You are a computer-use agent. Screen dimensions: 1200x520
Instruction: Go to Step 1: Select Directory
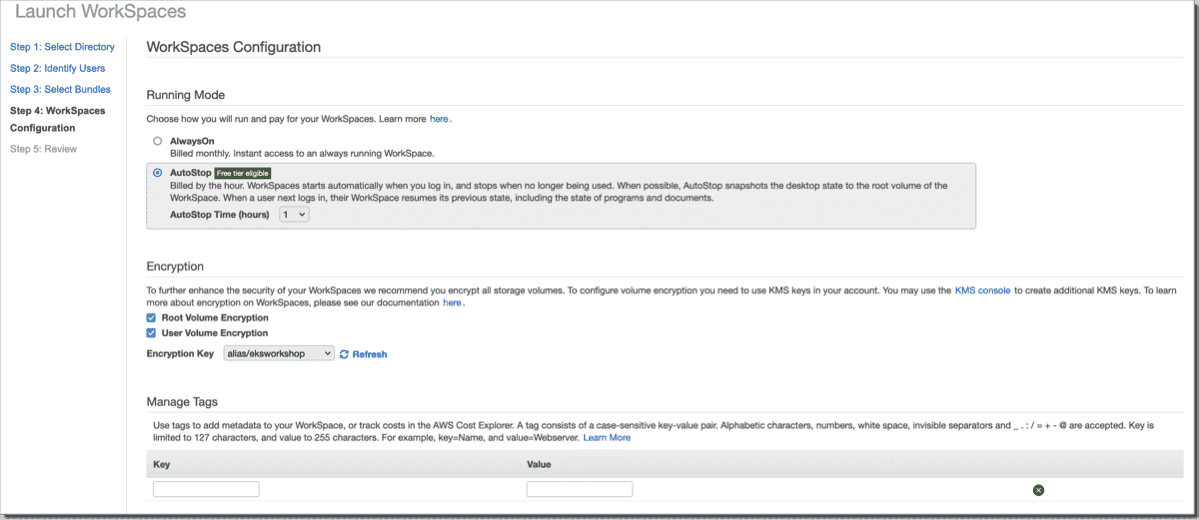coord(62,47)
